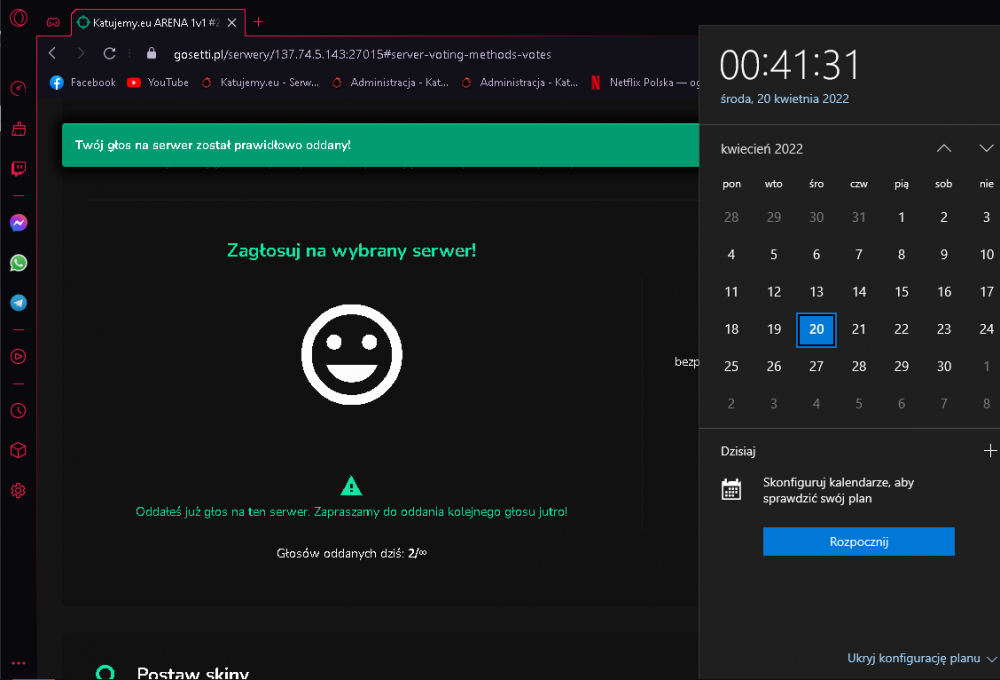Click the warning triangle icon
Viewport: 1000px width, 680px height.
(351, 486)
